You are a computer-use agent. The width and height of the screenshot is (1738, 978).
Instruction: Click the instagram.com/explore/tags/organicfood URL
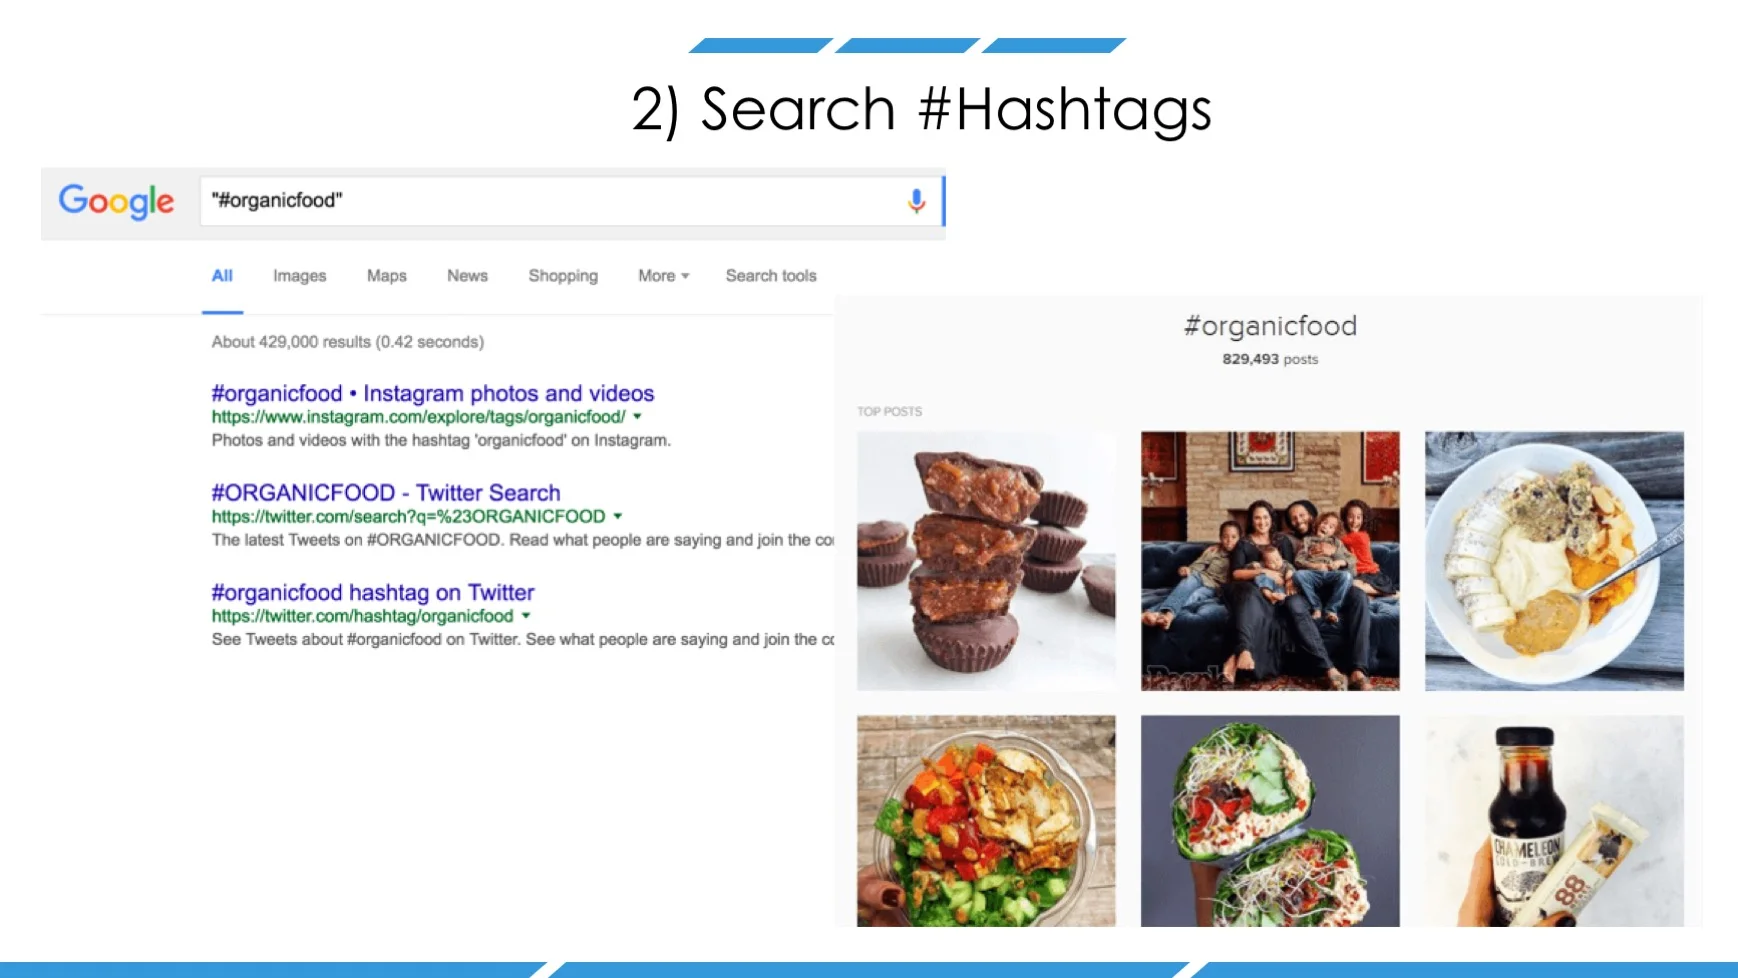coord(418,417)
